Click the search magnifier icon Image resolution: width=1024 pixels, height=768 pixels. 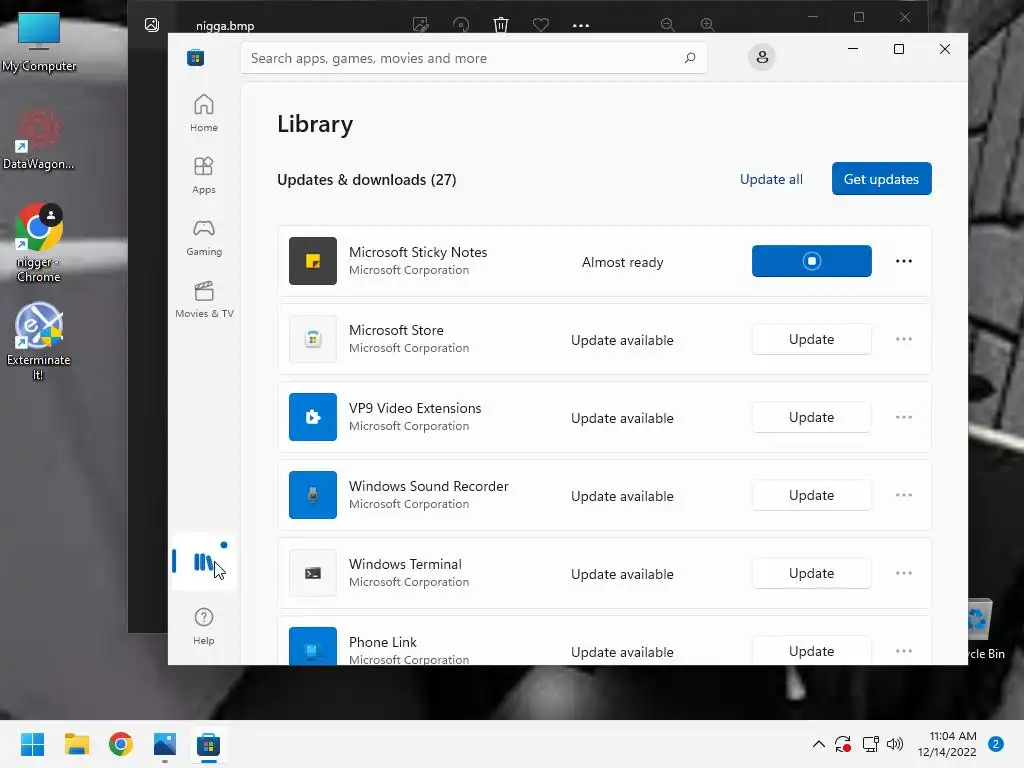(x=690, y=58)
